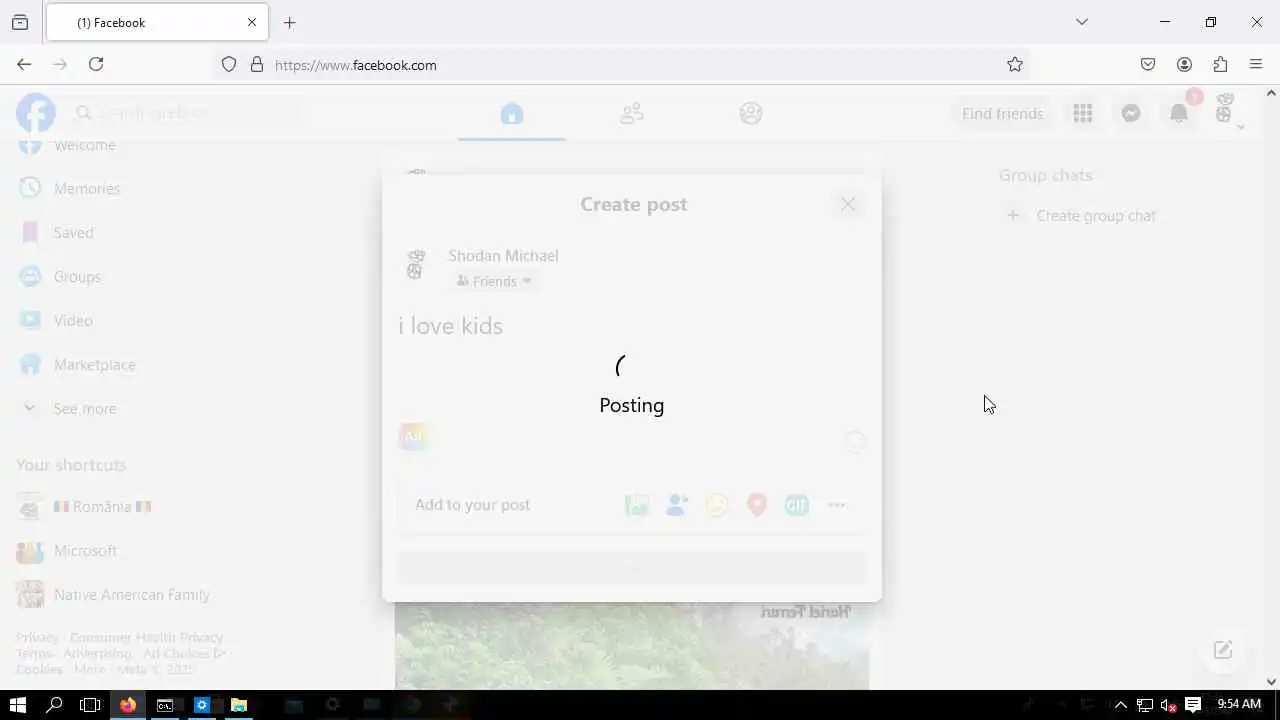Open more post options ellipsis
The image size is (1280, 720).
(837, 505)
